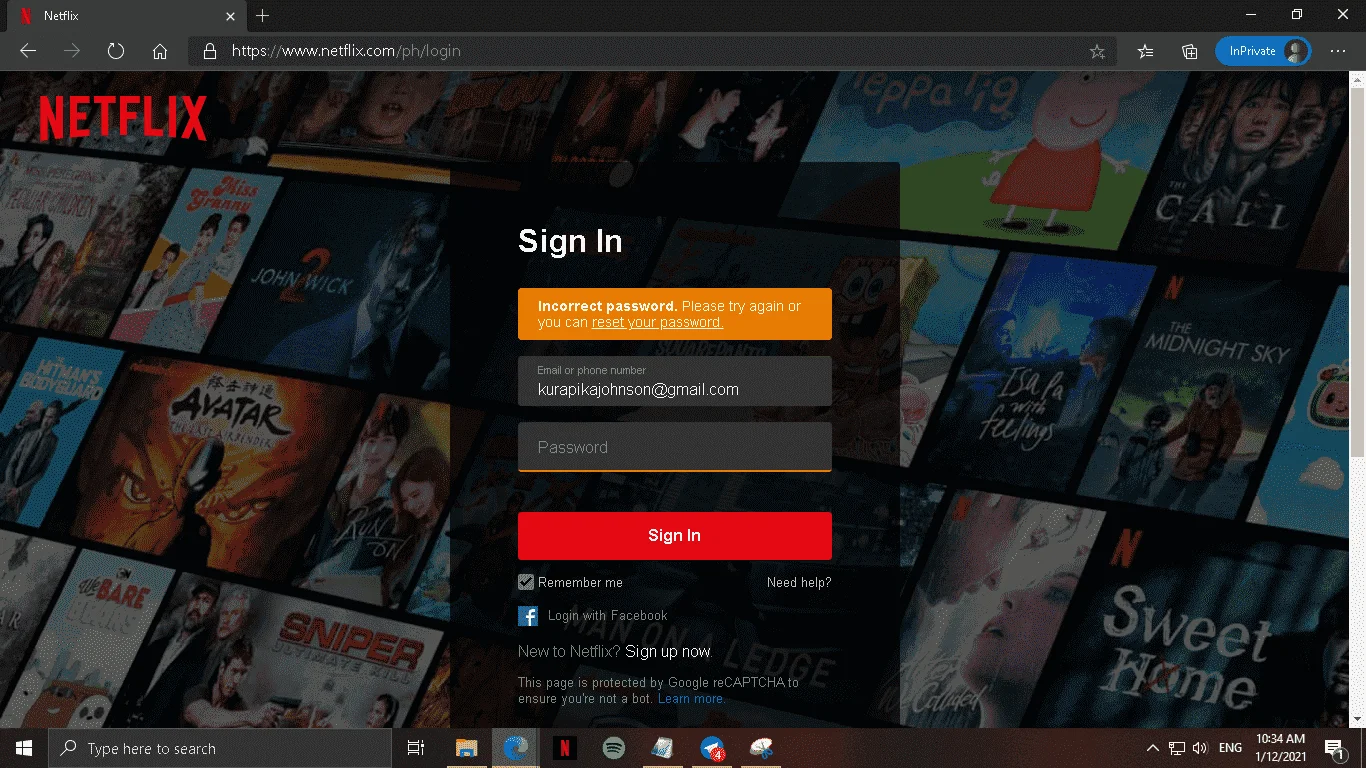Change ENG input language
The width and height of the screenshot is (1366, 768).
[1230, 748]
